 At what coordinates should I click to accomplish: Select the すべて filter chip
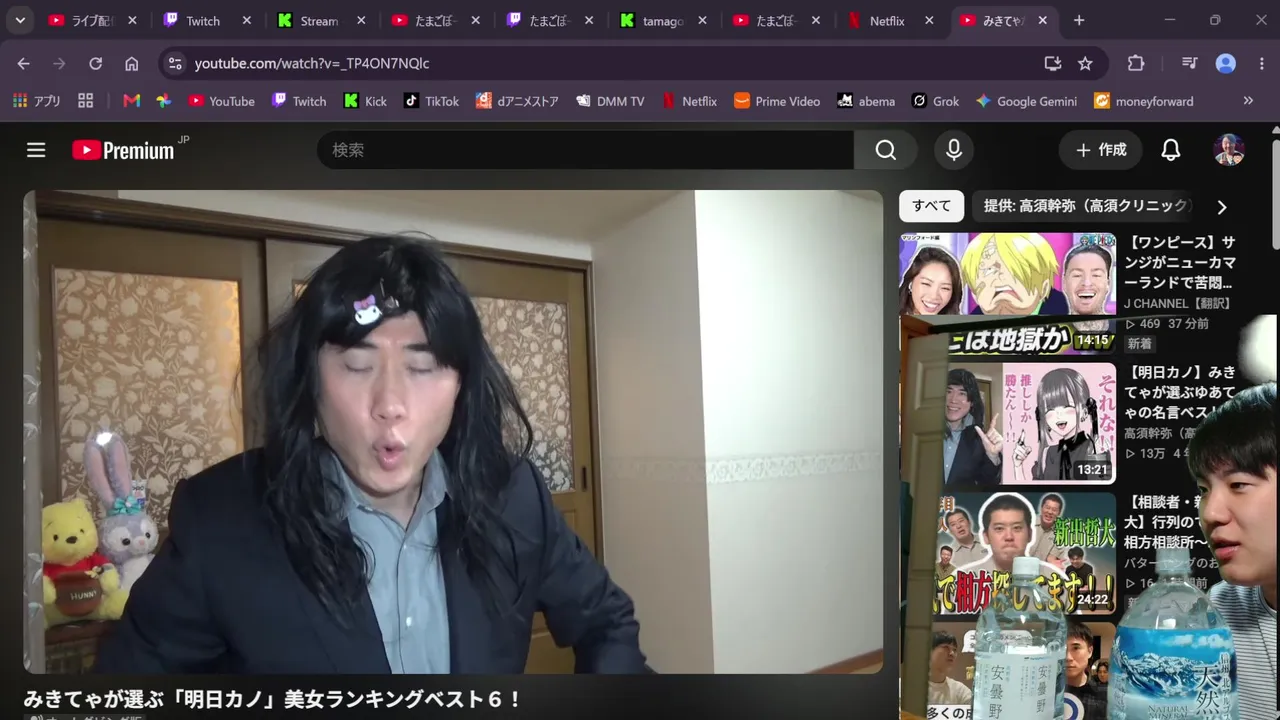tap(931, 206)
